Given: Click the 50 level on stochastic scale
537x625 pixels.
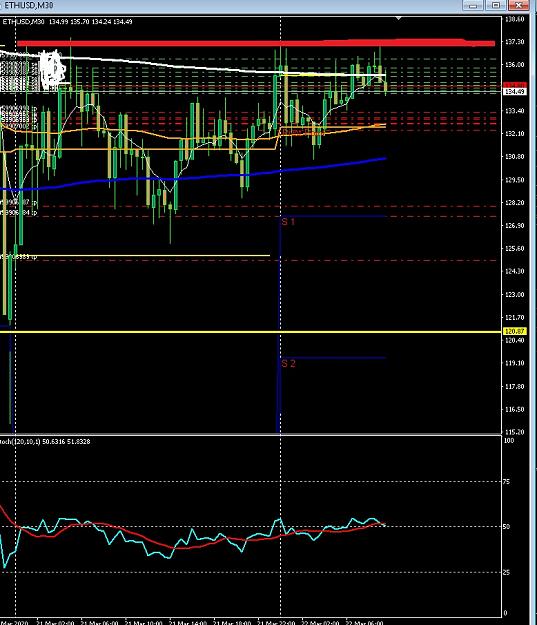Looking at the screenshot, I should click(506, 527).
